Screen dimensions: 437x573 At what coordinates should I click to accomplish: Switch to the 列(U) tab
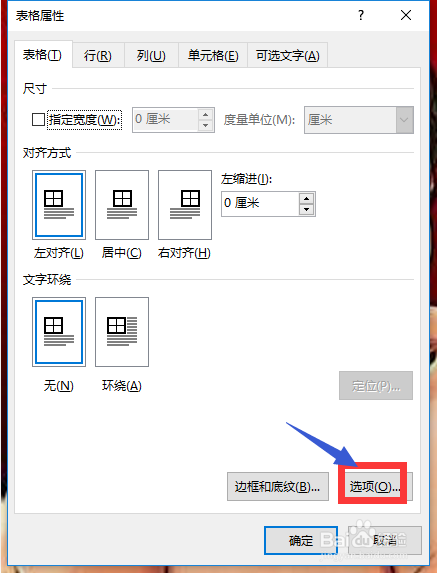pos(151,56)
